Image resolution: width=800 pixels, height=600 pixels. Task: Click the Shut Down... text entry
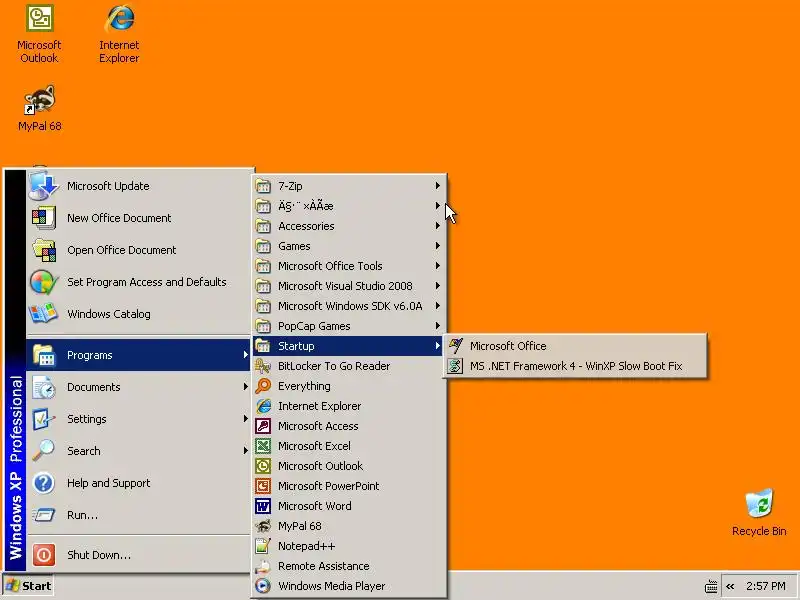[99, 555]
